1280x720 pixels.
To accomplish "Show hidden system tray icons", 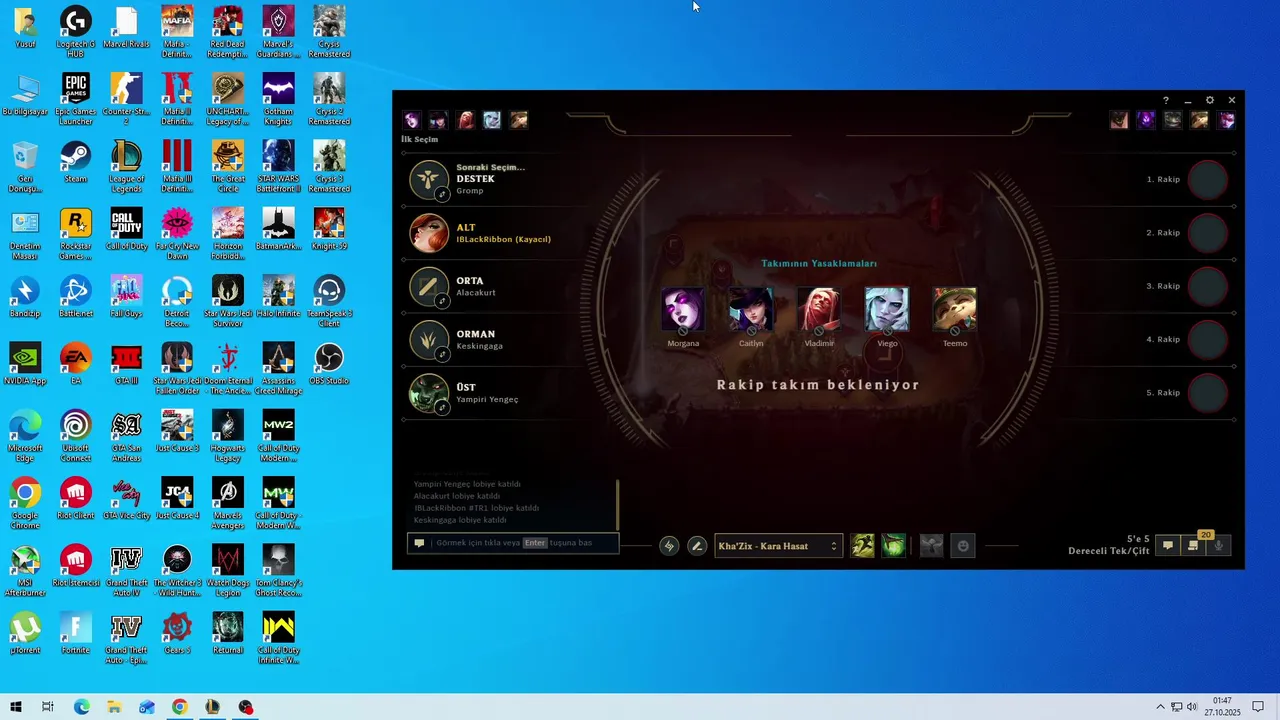I will [1160, 707].
